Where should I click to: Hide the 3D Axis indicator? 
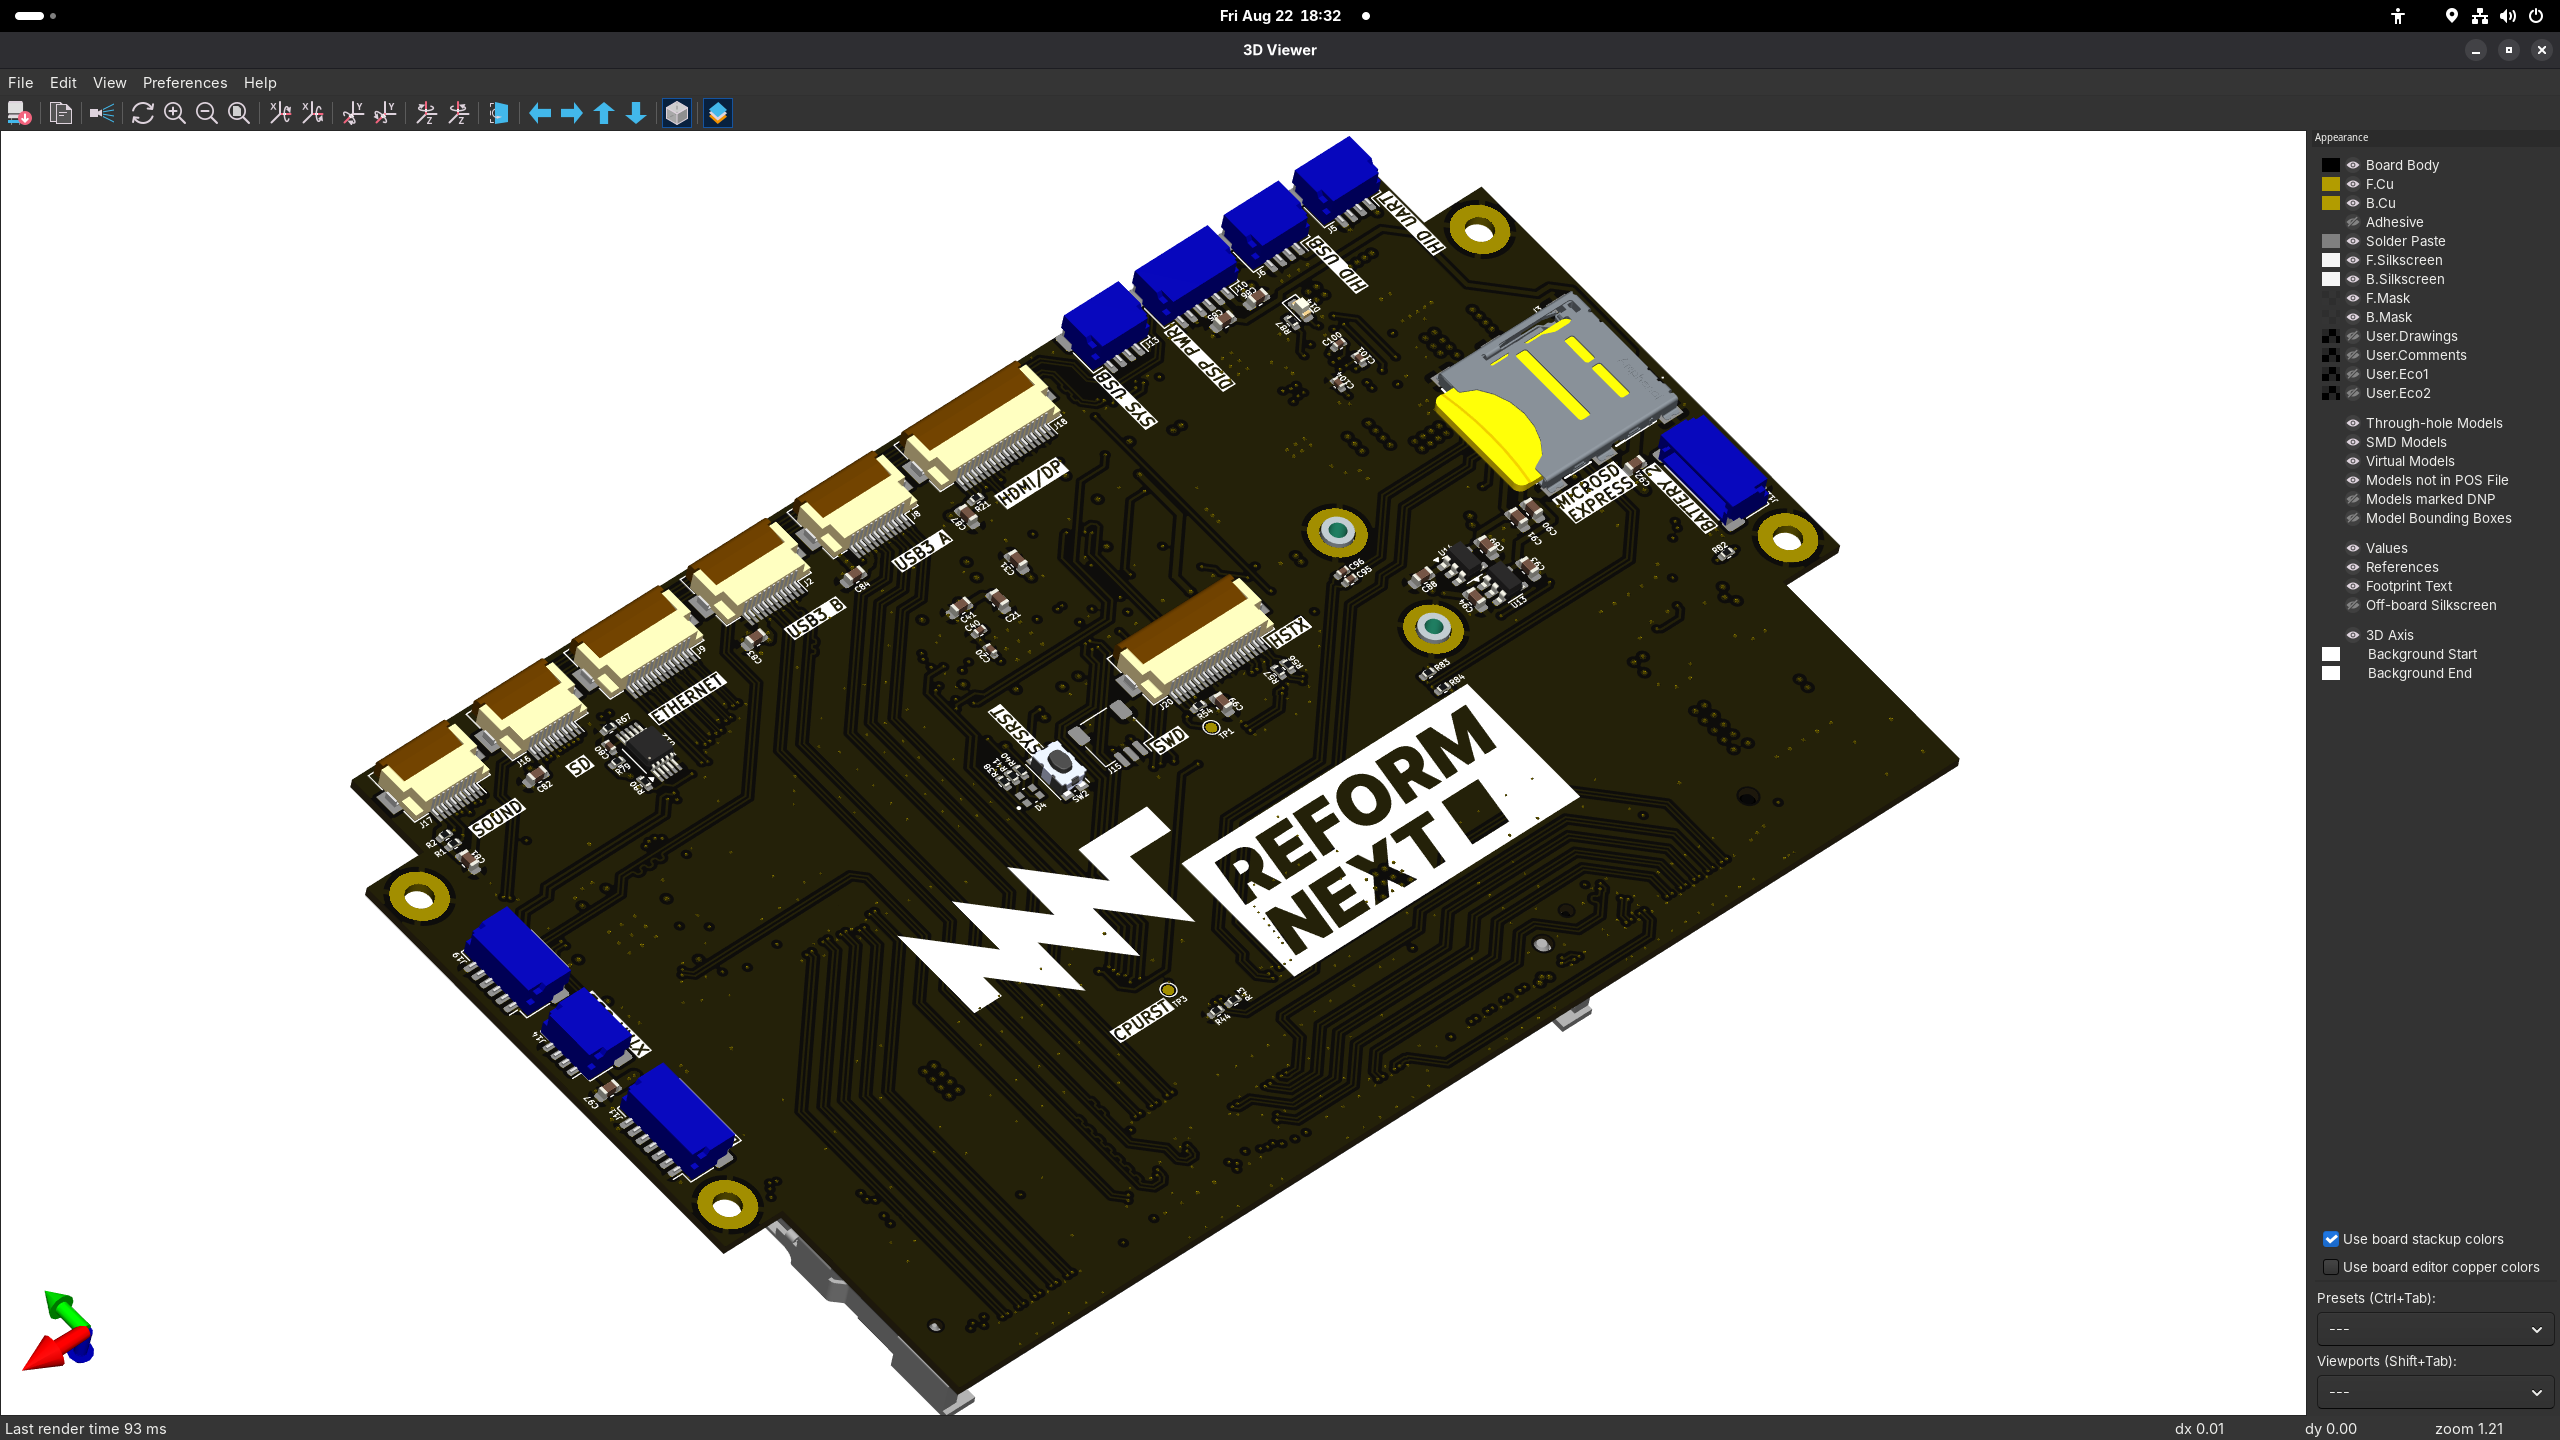[2353, 635]
